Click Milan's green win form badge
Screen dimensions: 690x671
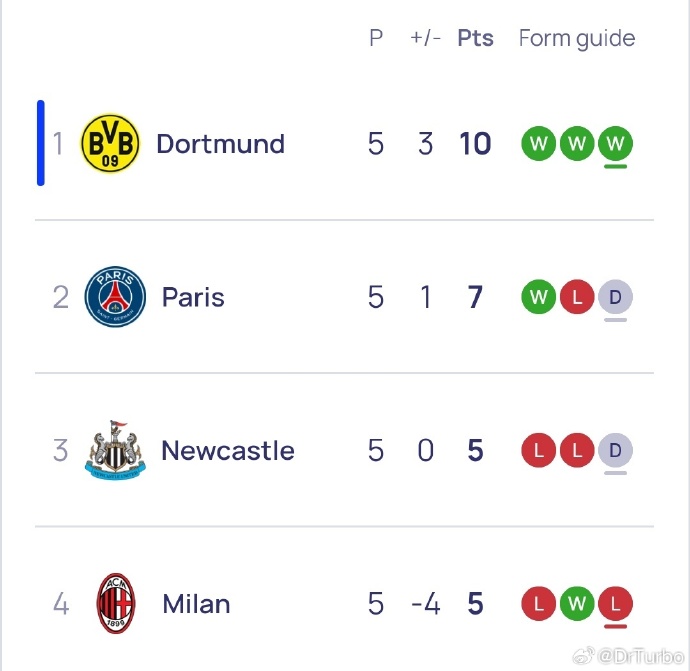coord(577,604)
